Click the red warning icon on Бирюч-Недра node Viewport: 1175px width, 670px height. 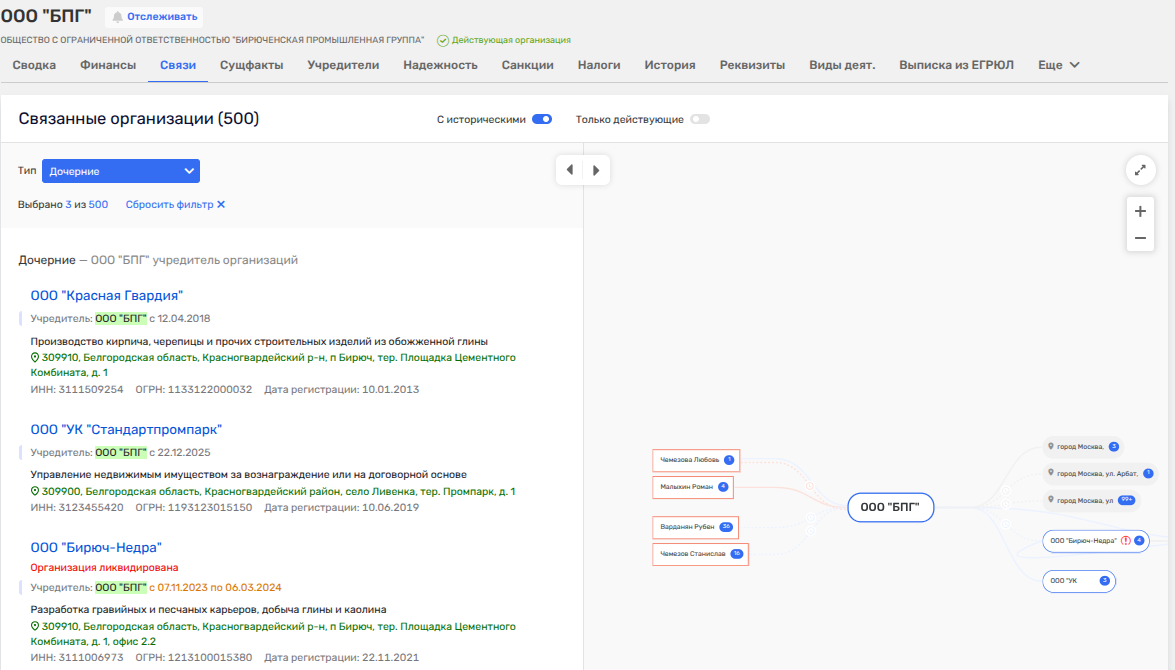coord(1126,541)
